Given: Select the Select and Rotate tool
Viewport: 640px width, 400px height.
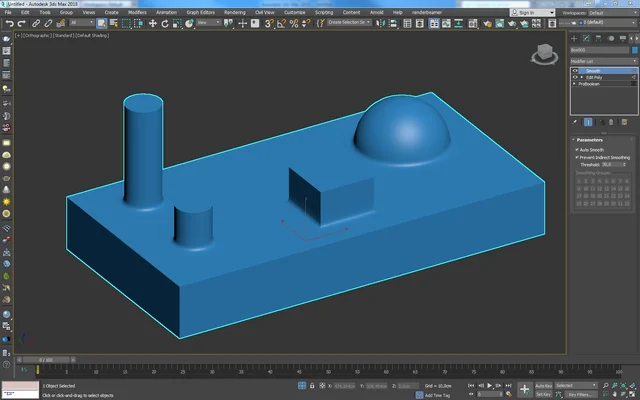Looking at the screenshot, I should [165, 23].
